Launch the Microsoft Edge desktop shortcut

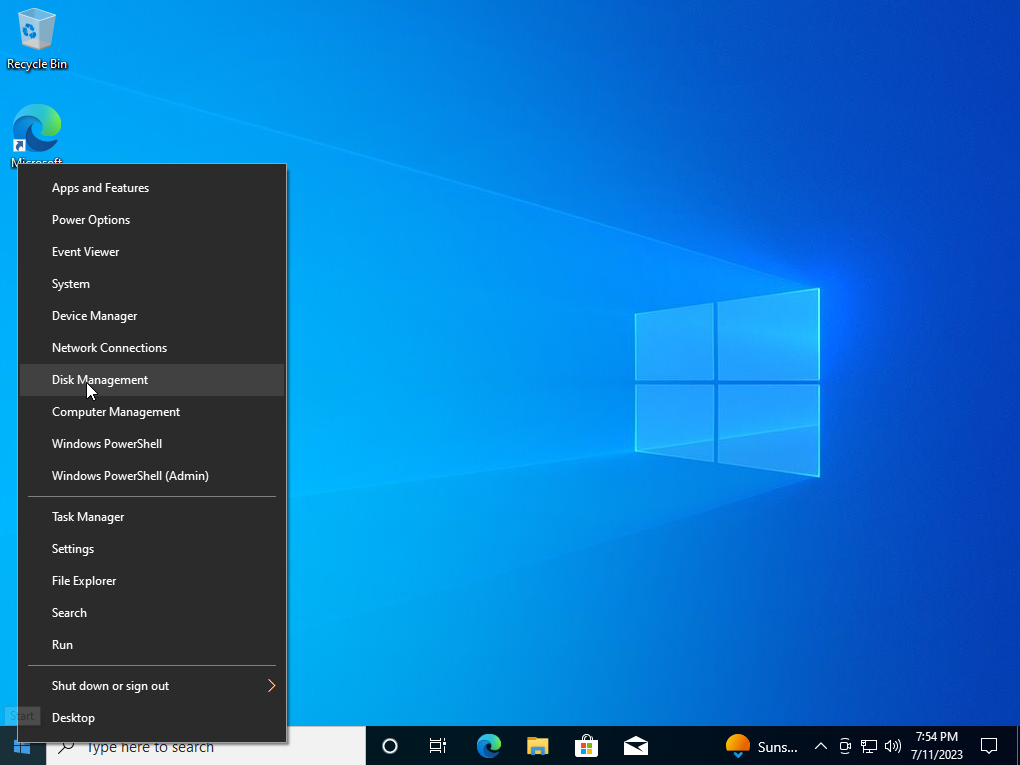[36, 130]
